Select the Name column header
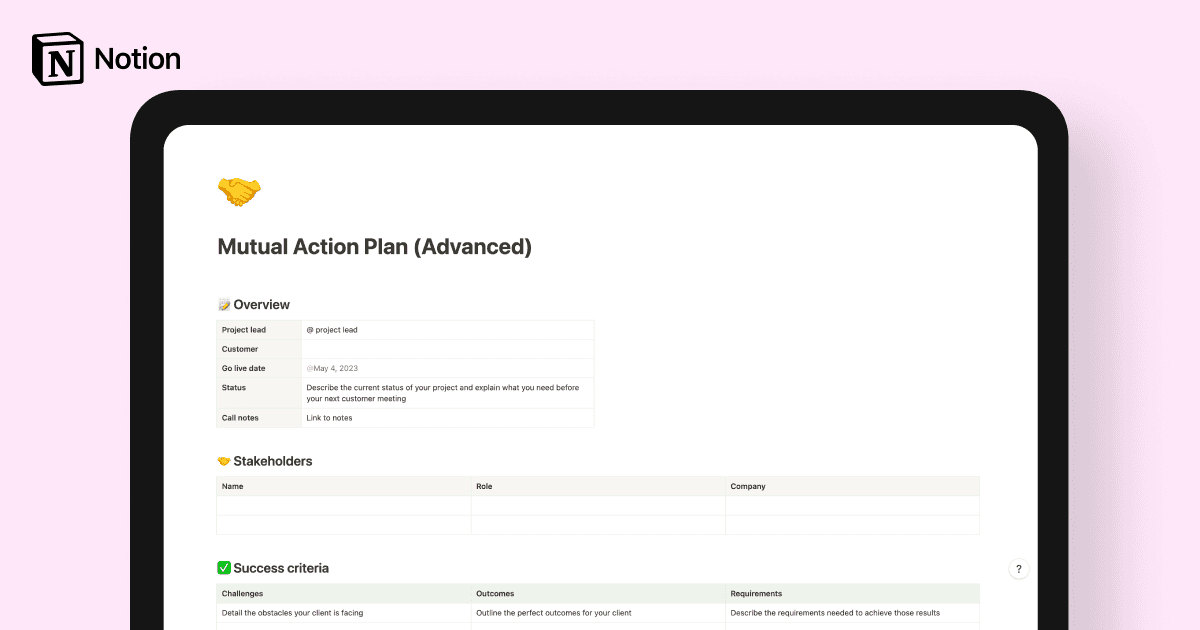Screen dimensions: 1200x630 232,486
